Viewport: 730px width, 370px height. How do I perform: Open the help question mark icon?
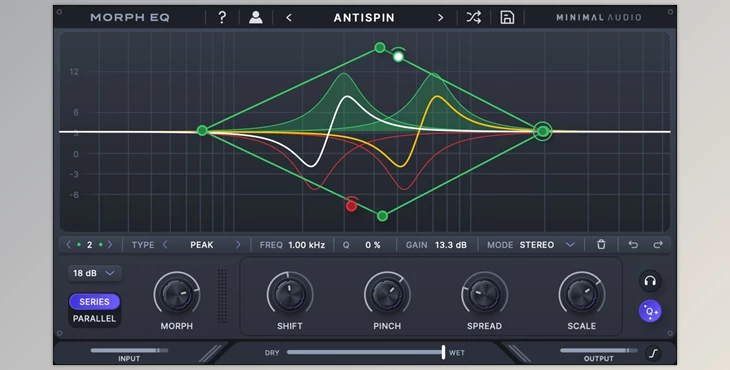pyautogui.click(x=222, y=18)
